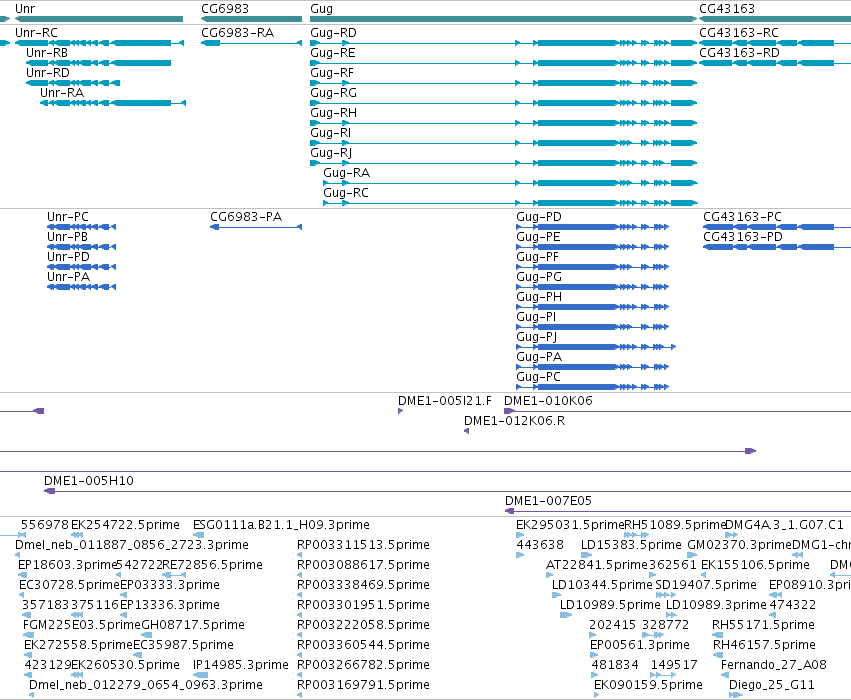The height and width of the screenshot is (700, 851).
Task: Open the Unr-RB transcript label
Action: [x=47, y=53]
